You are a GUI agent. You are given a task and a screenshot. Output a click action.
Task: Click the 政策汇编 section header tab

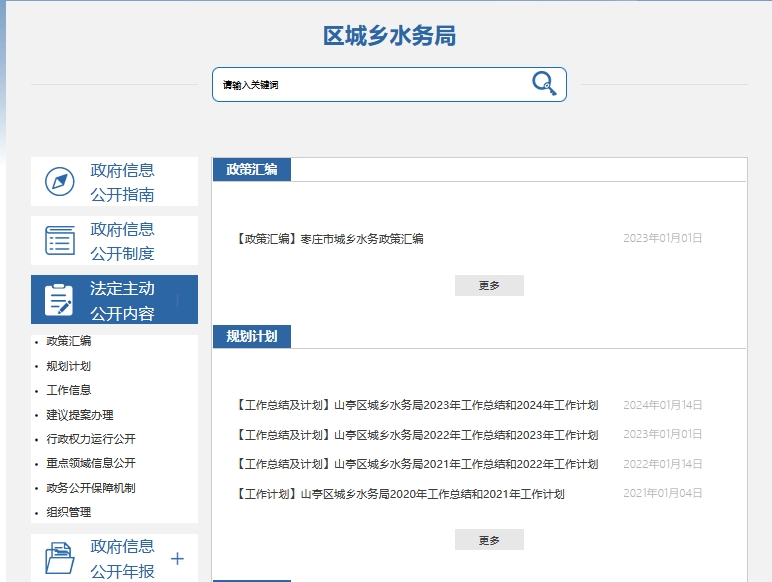pyautogui.click(x=252, y=169)
